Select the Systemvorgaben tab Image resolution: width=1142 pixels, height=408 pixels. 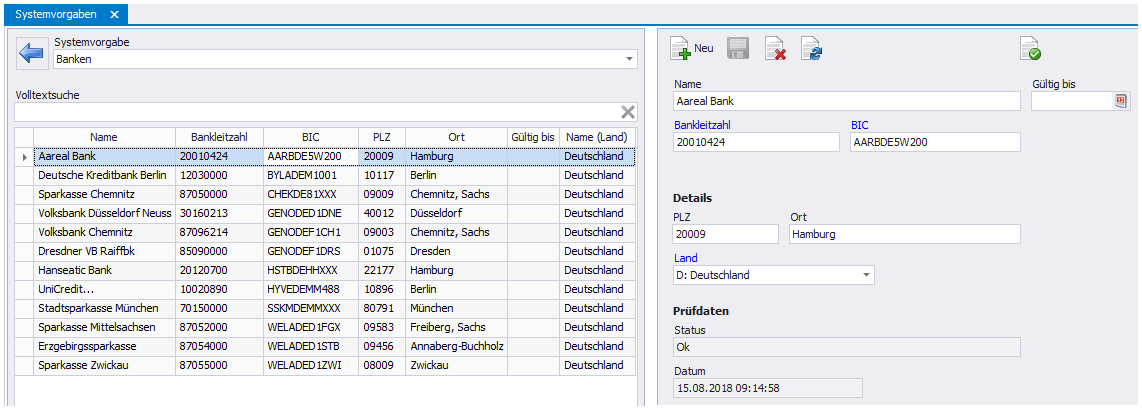55,15
